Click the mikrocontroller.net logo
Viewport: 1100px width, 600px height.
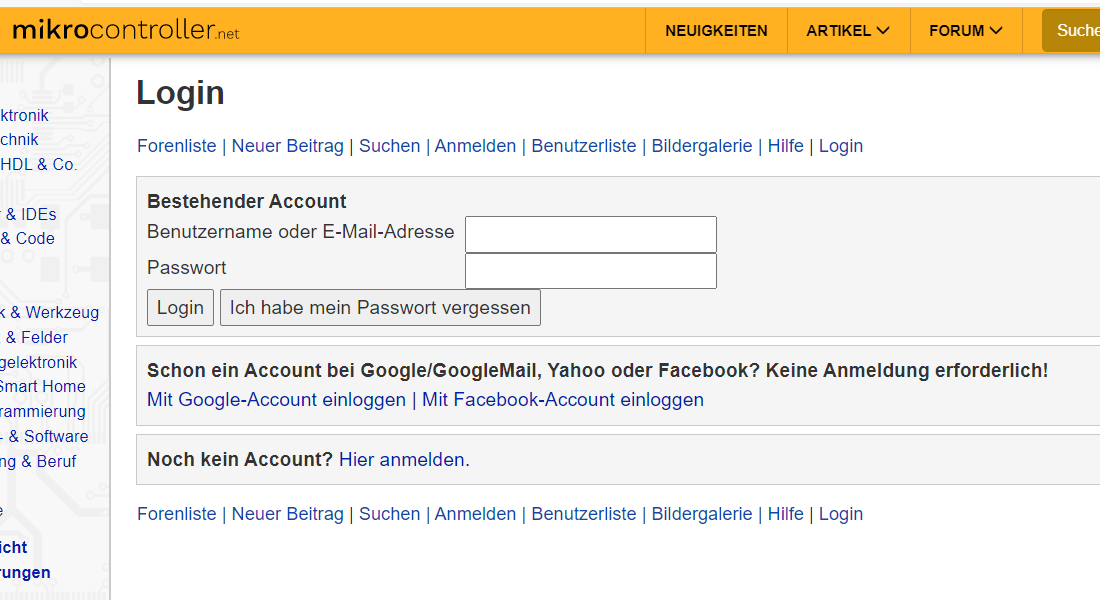[126, 30]
